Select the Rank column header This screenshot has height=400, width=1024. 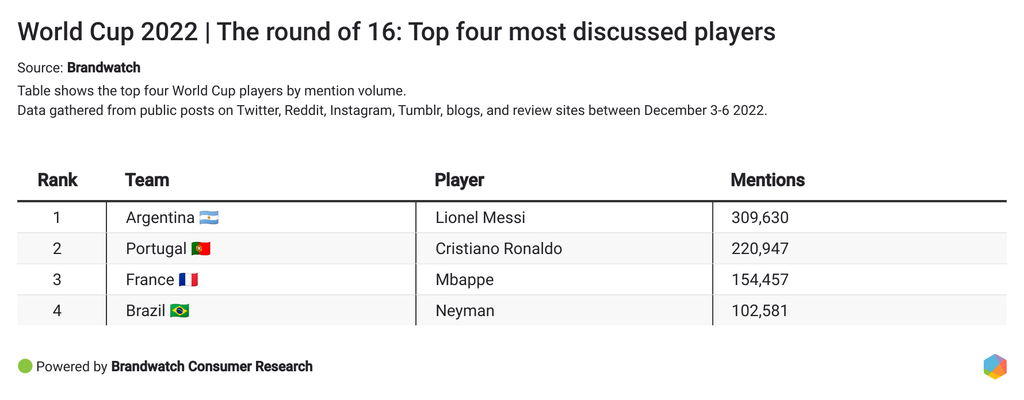point(57,180)
